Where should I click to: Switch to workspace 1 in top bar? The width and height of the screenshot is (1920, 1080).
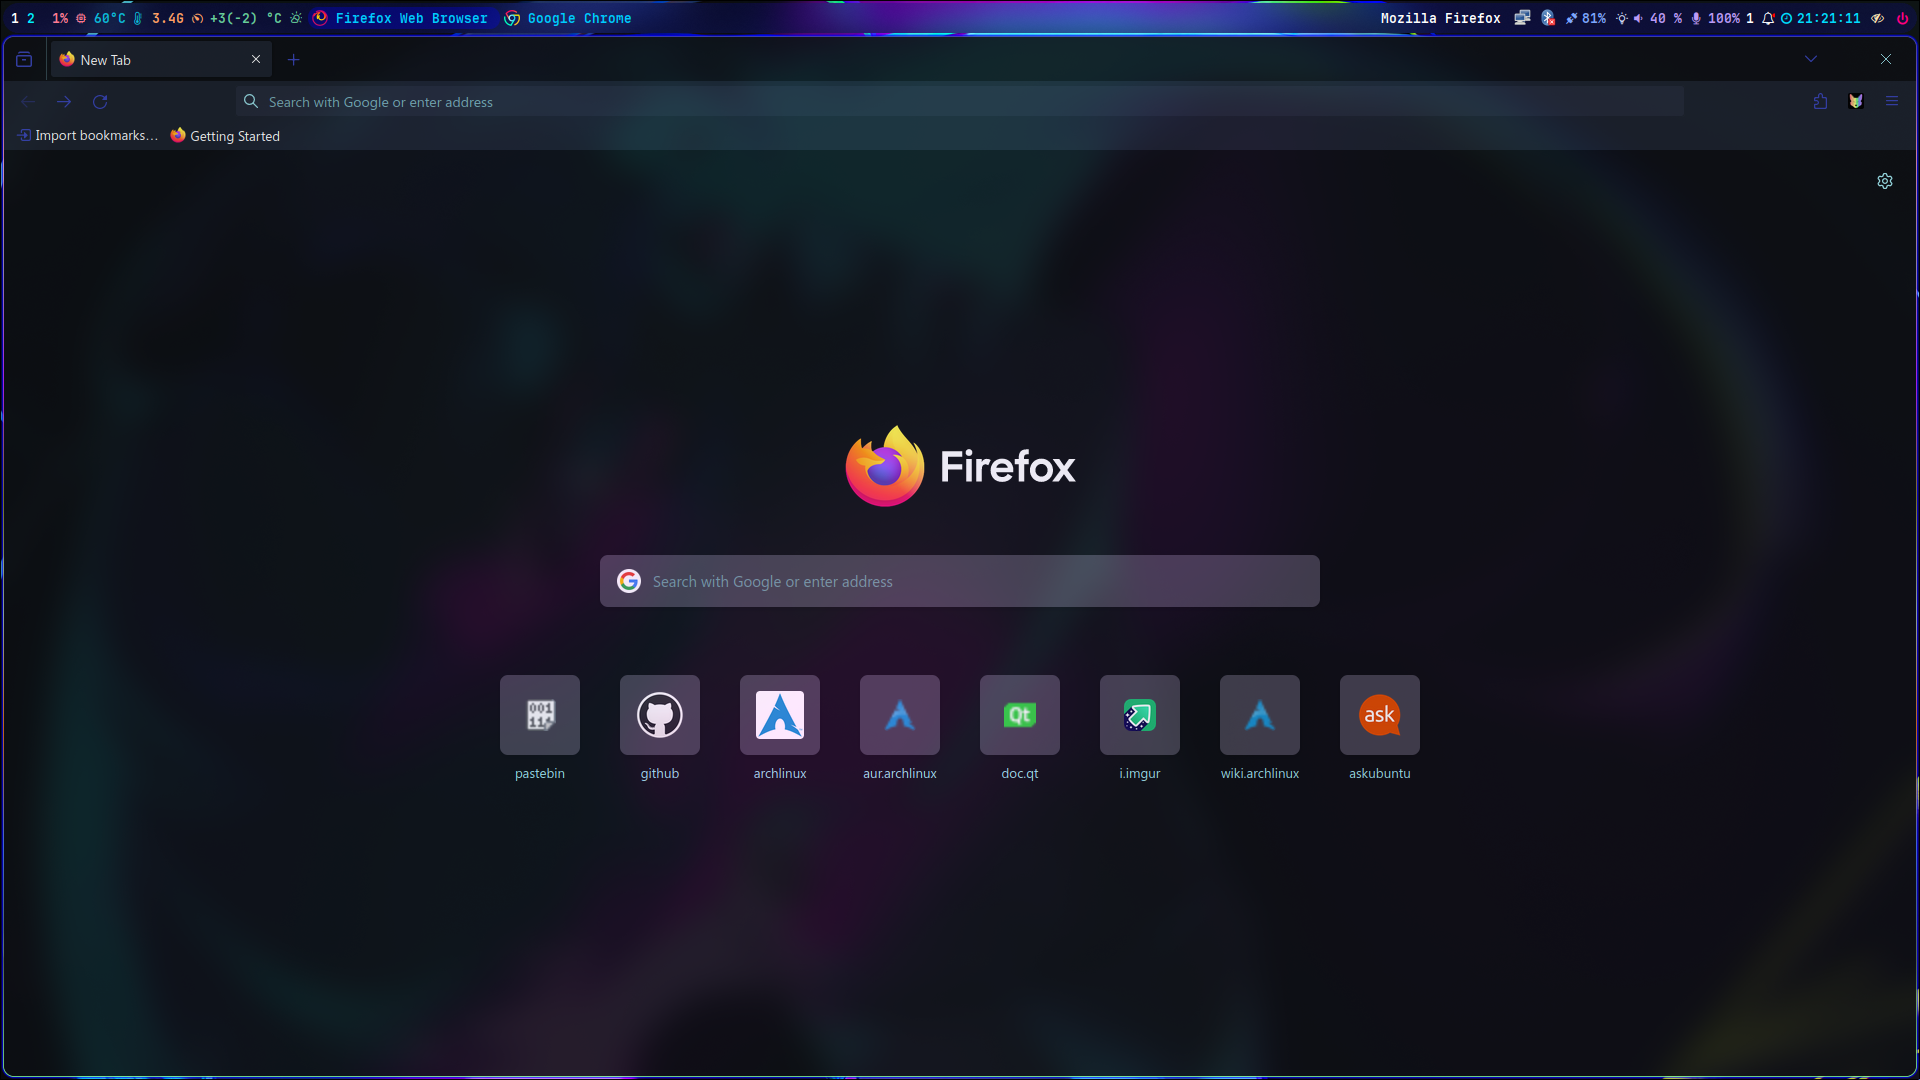pos(15,18)
